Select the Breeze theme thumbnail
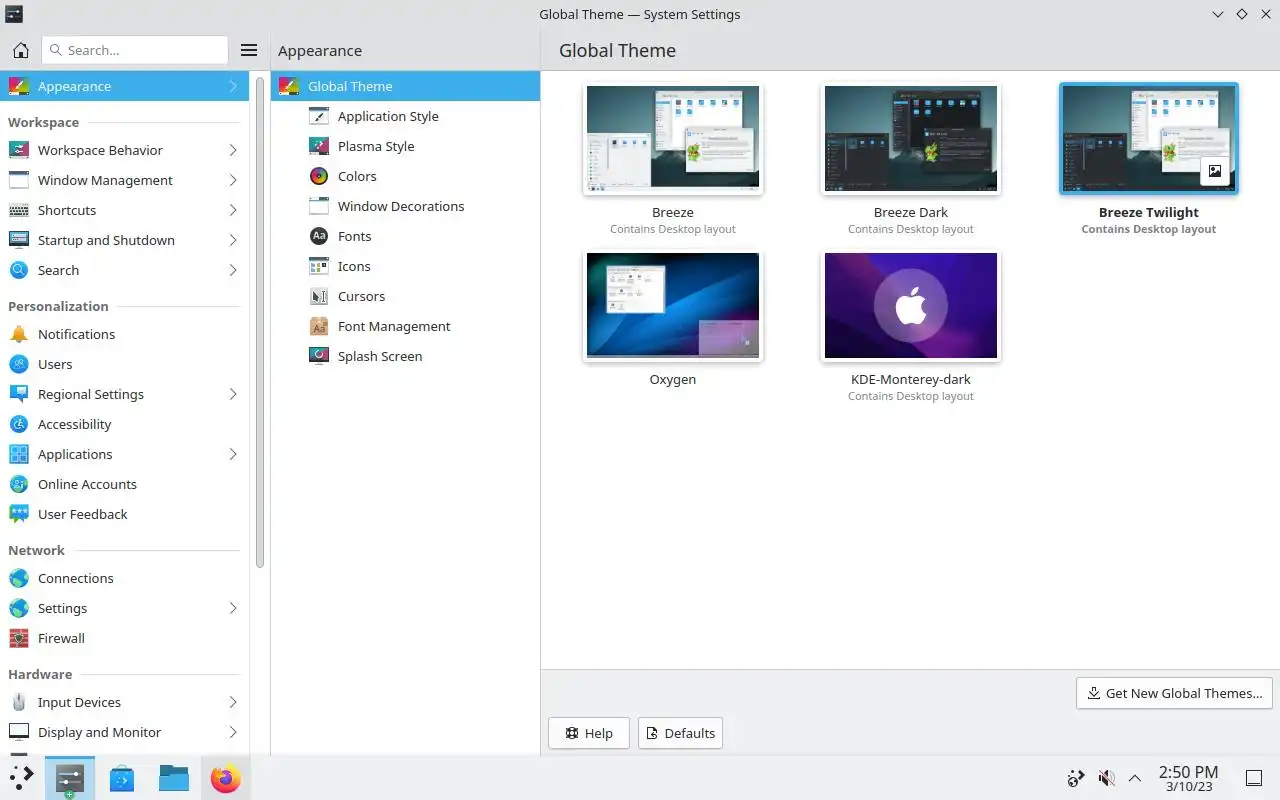1280x800 pixels. [x=673, y=138]
